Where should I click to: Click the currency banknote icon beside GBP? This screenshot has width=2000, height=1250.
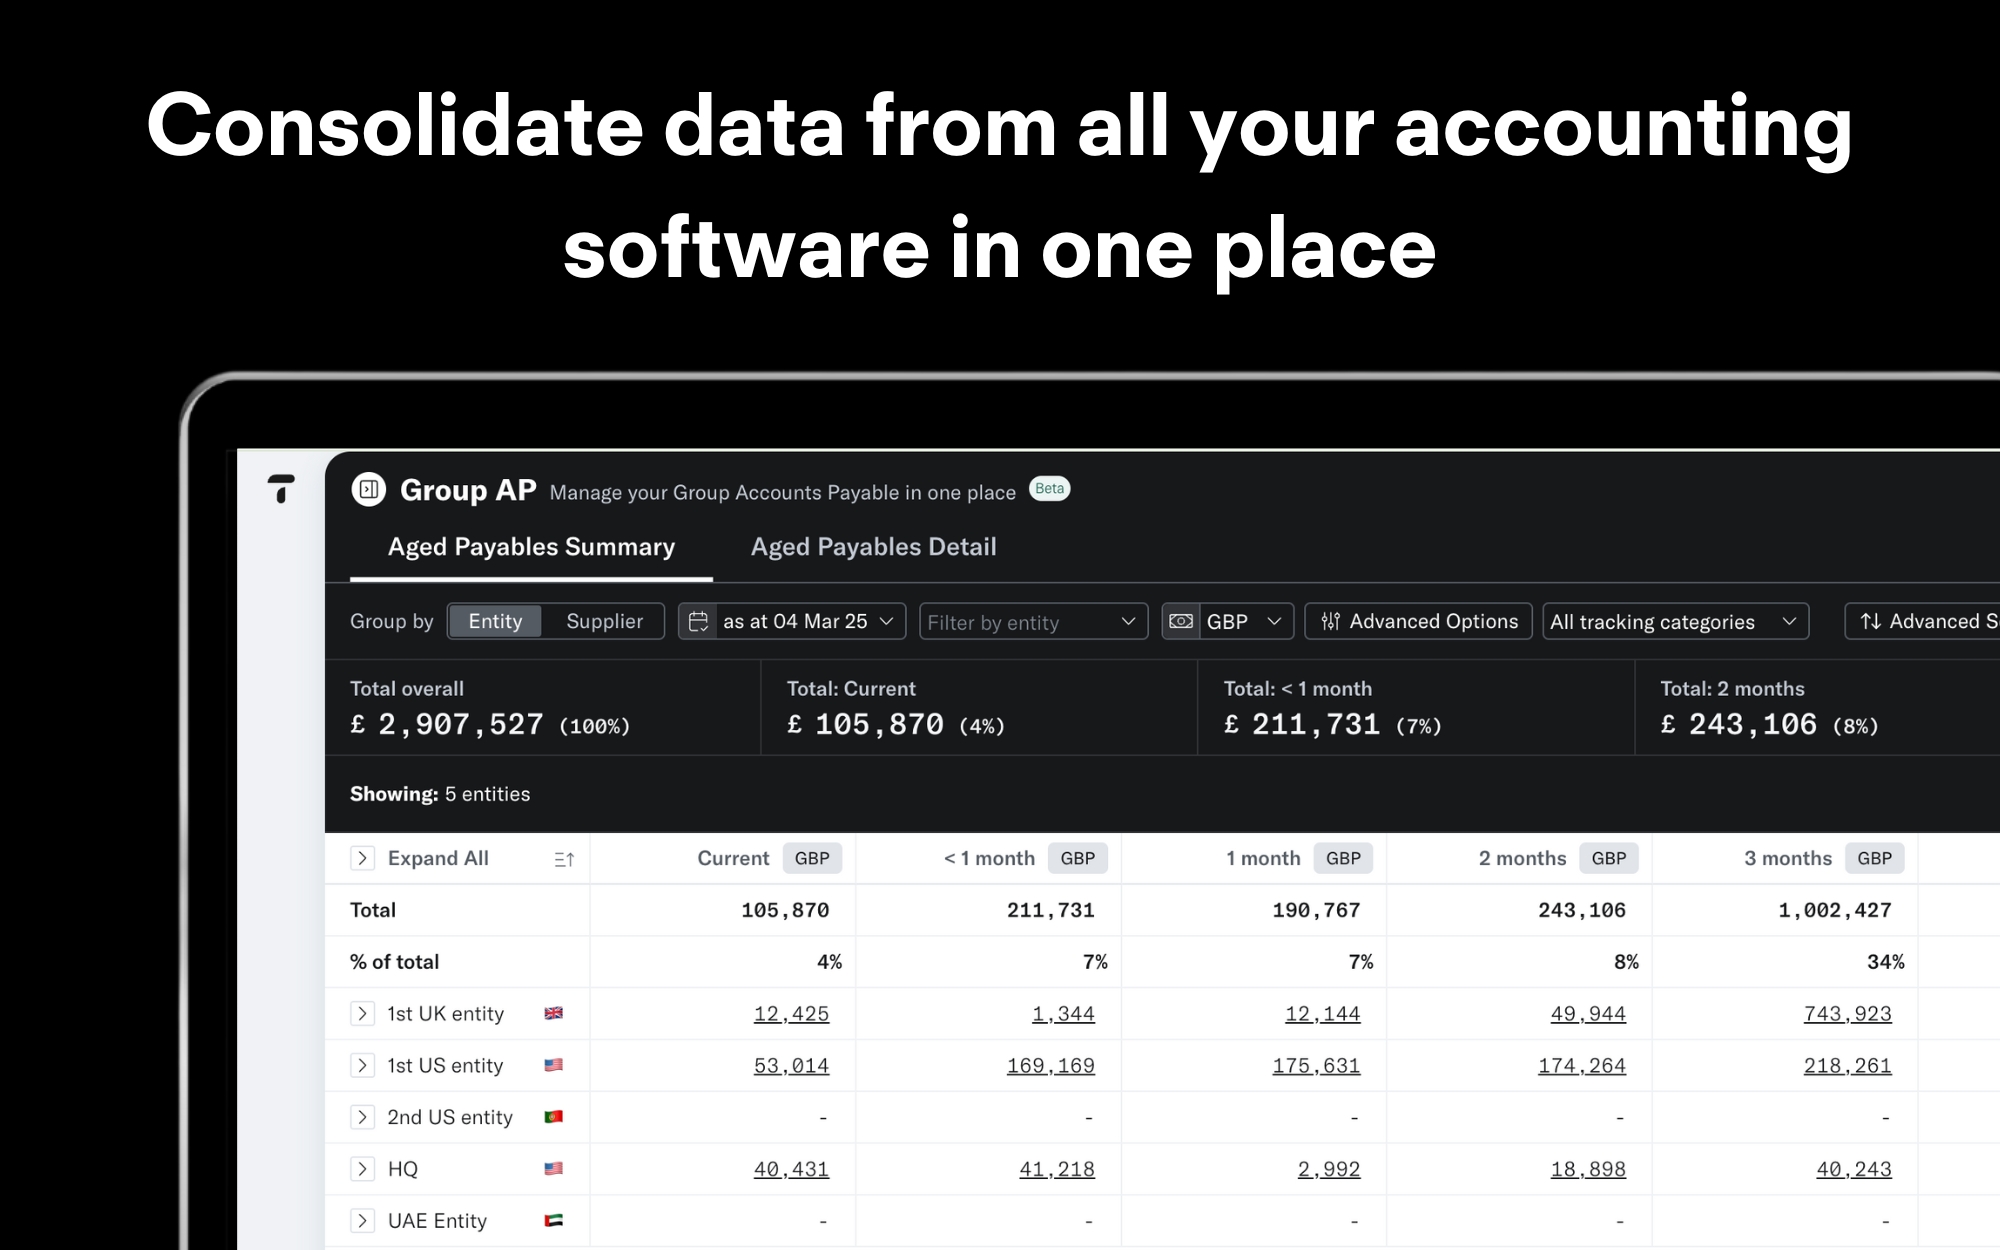tap(1181, 621)
